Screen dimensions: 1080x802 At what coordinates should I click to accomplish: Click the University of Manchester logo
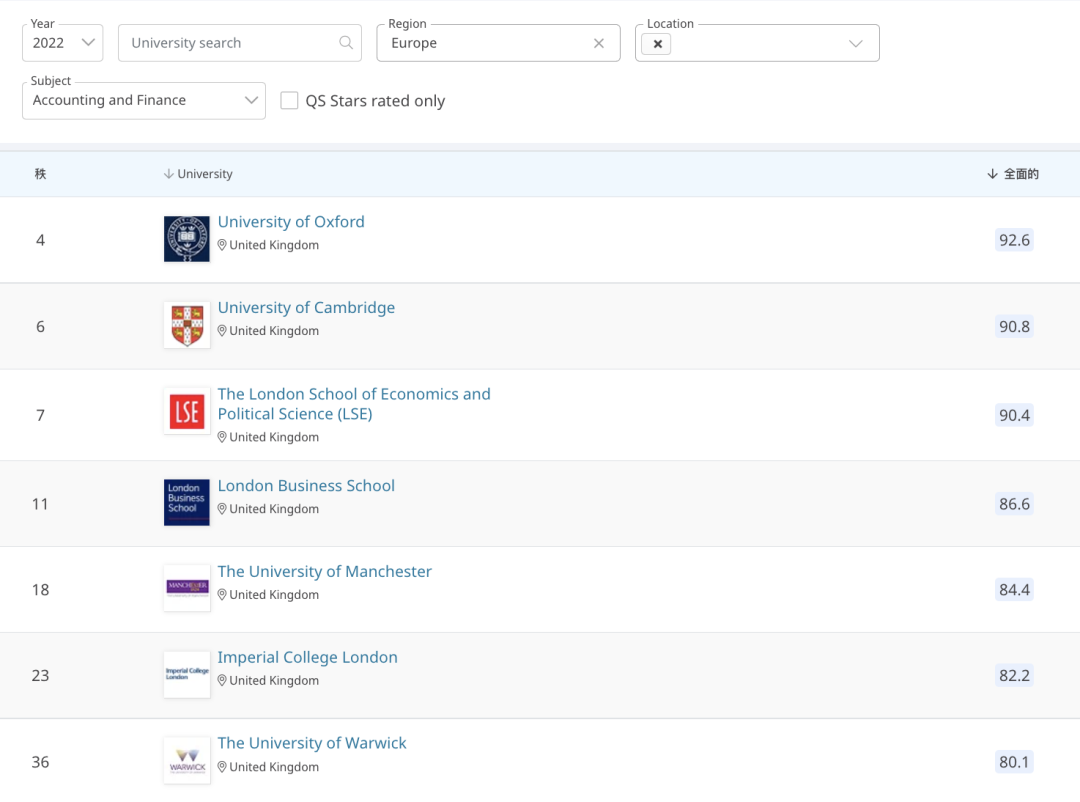[x=187, y=588]
